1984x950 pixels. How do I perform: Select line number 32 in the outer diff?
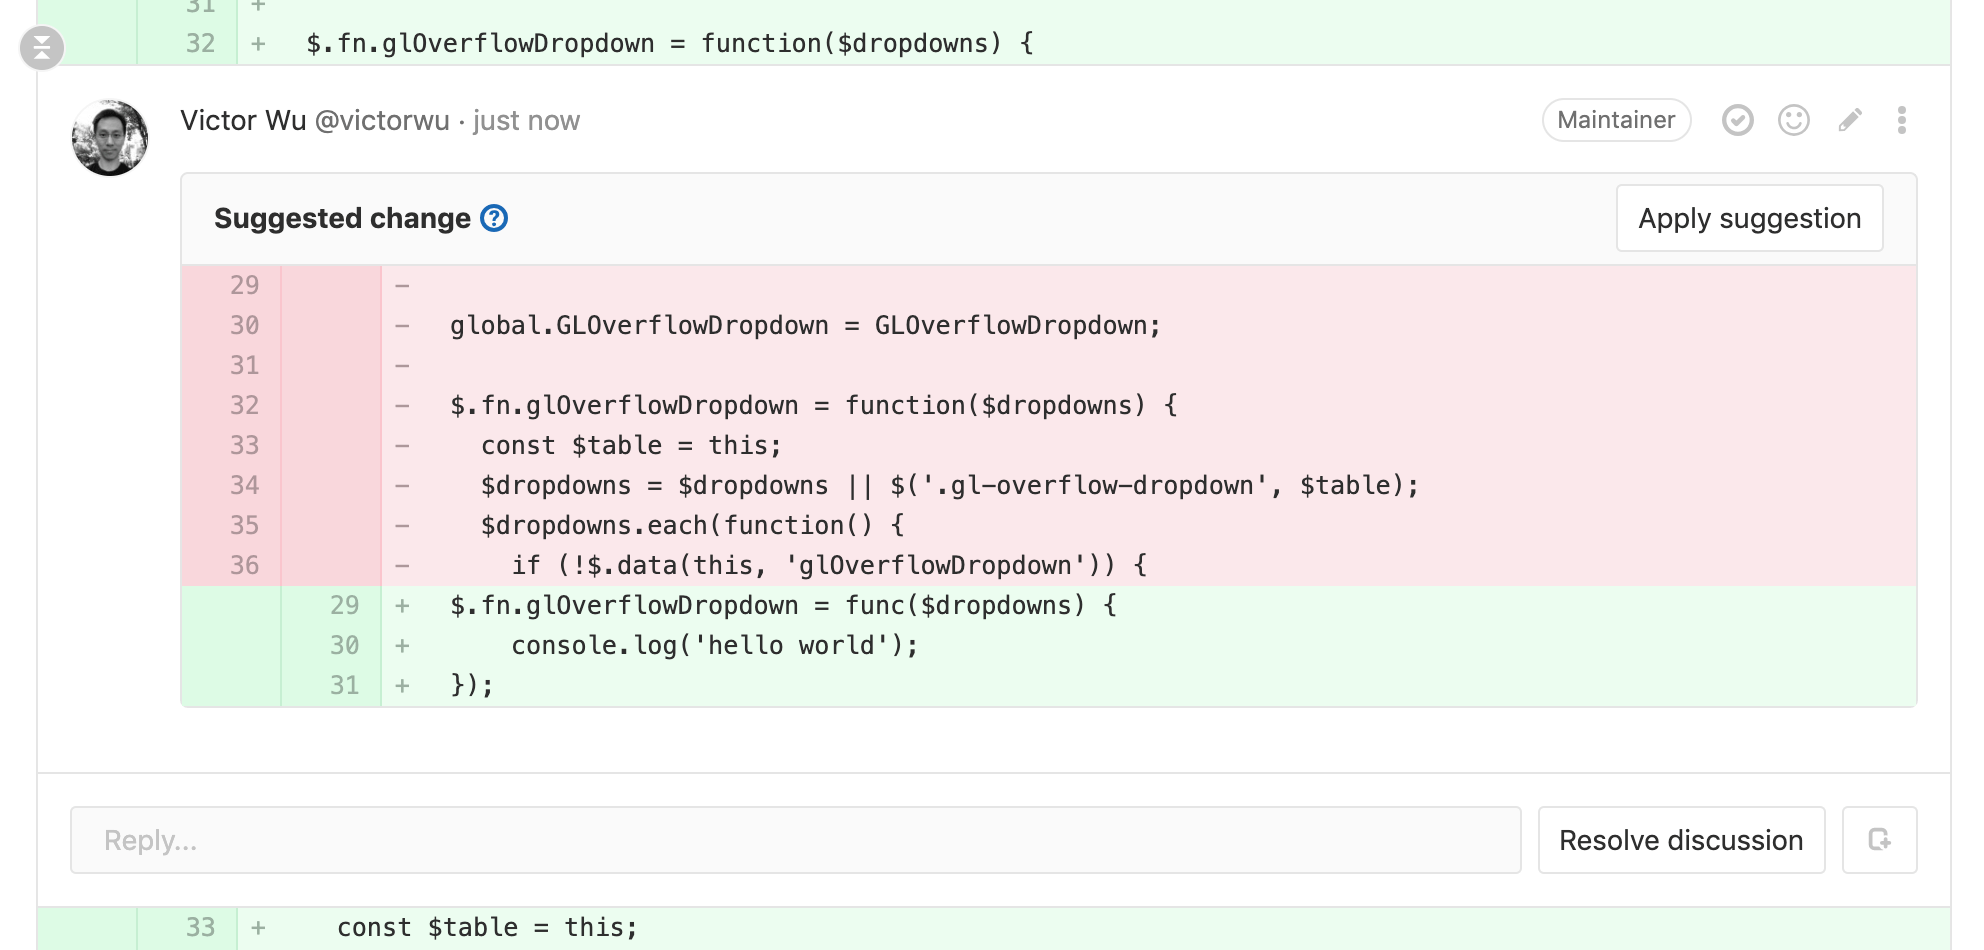click(x=199, y=43)
